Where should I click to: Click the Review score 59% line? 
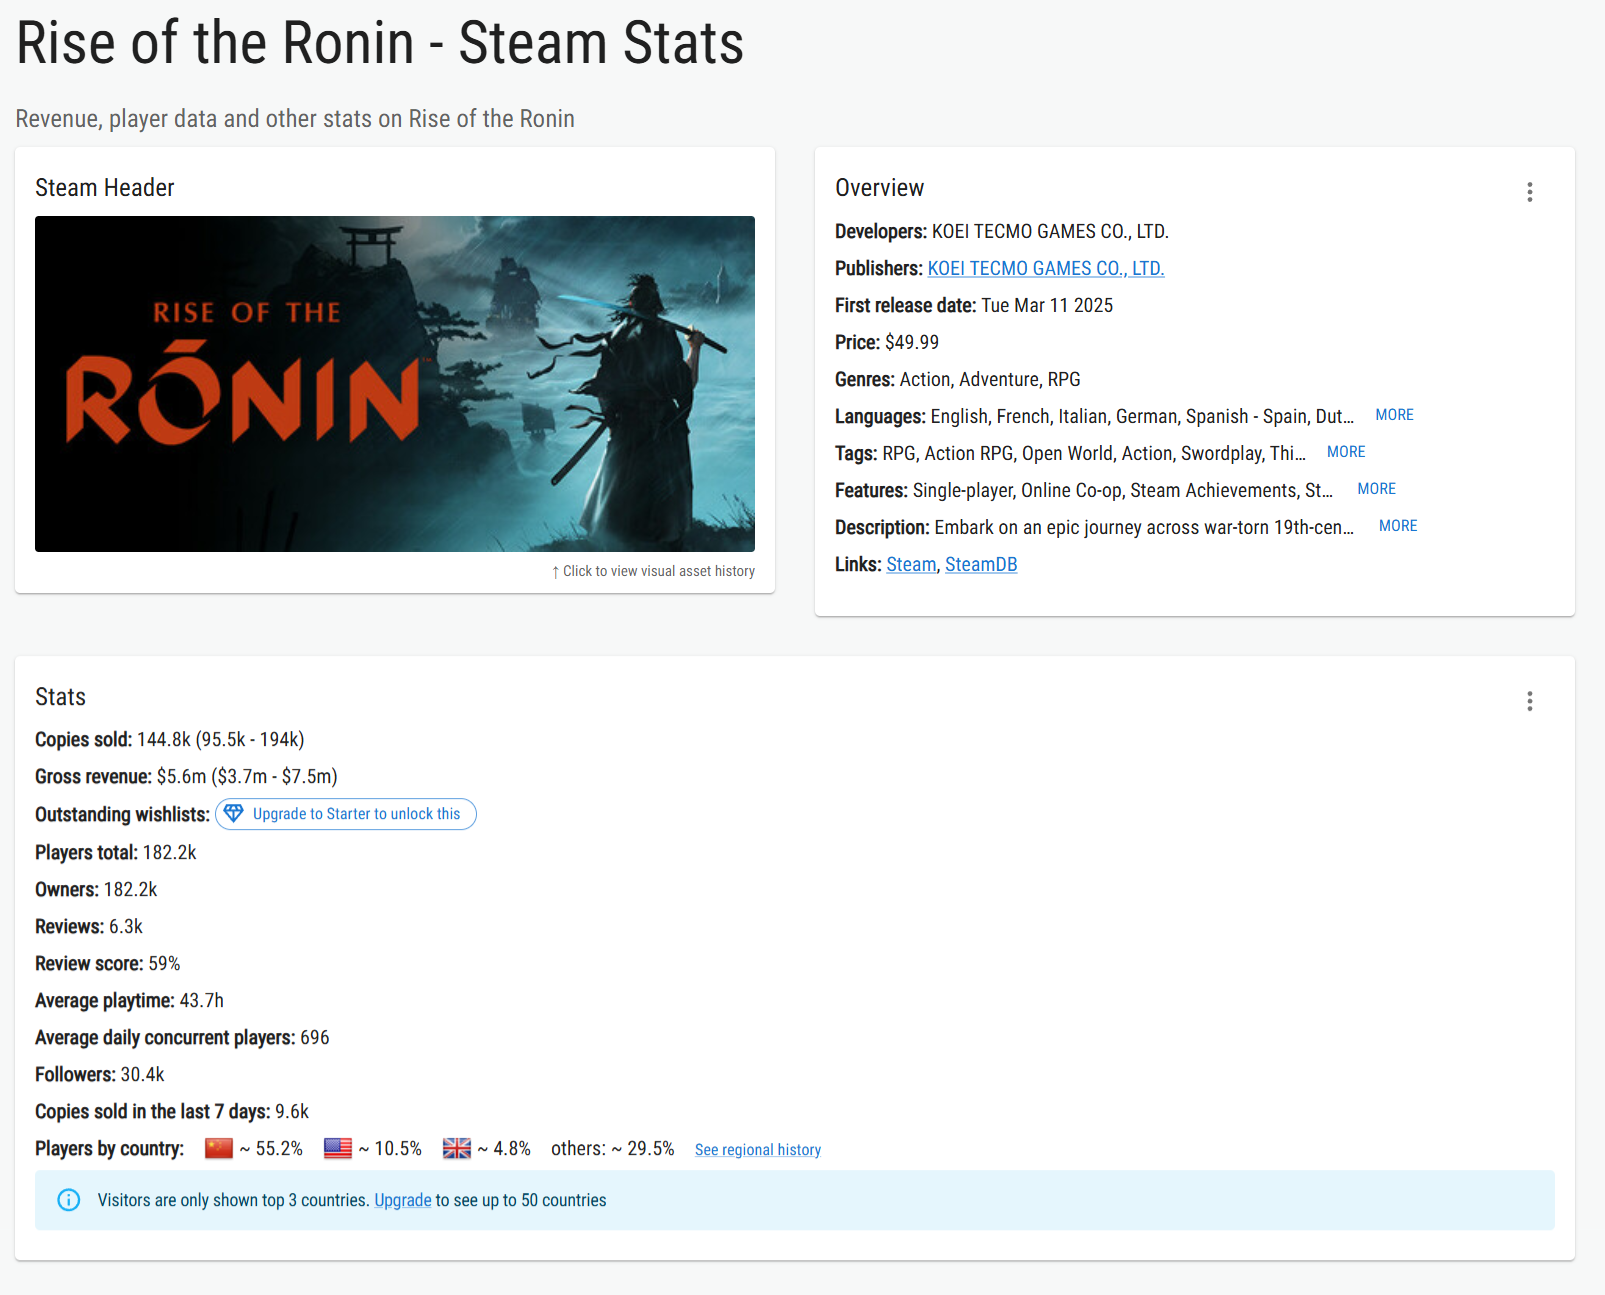click(108, 963)
